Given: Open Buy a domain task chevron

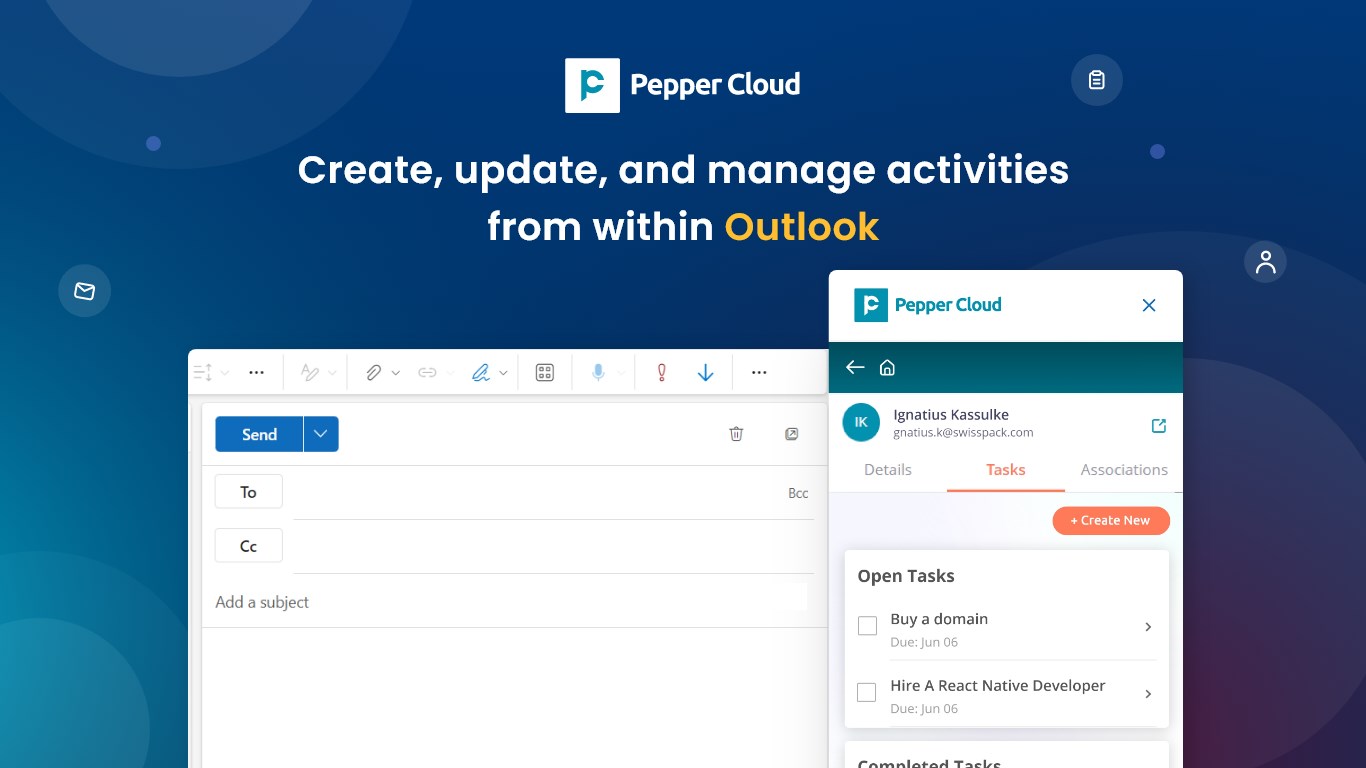Looking at the screenshot, I should pyautogui.click(x=1148, y=627).
